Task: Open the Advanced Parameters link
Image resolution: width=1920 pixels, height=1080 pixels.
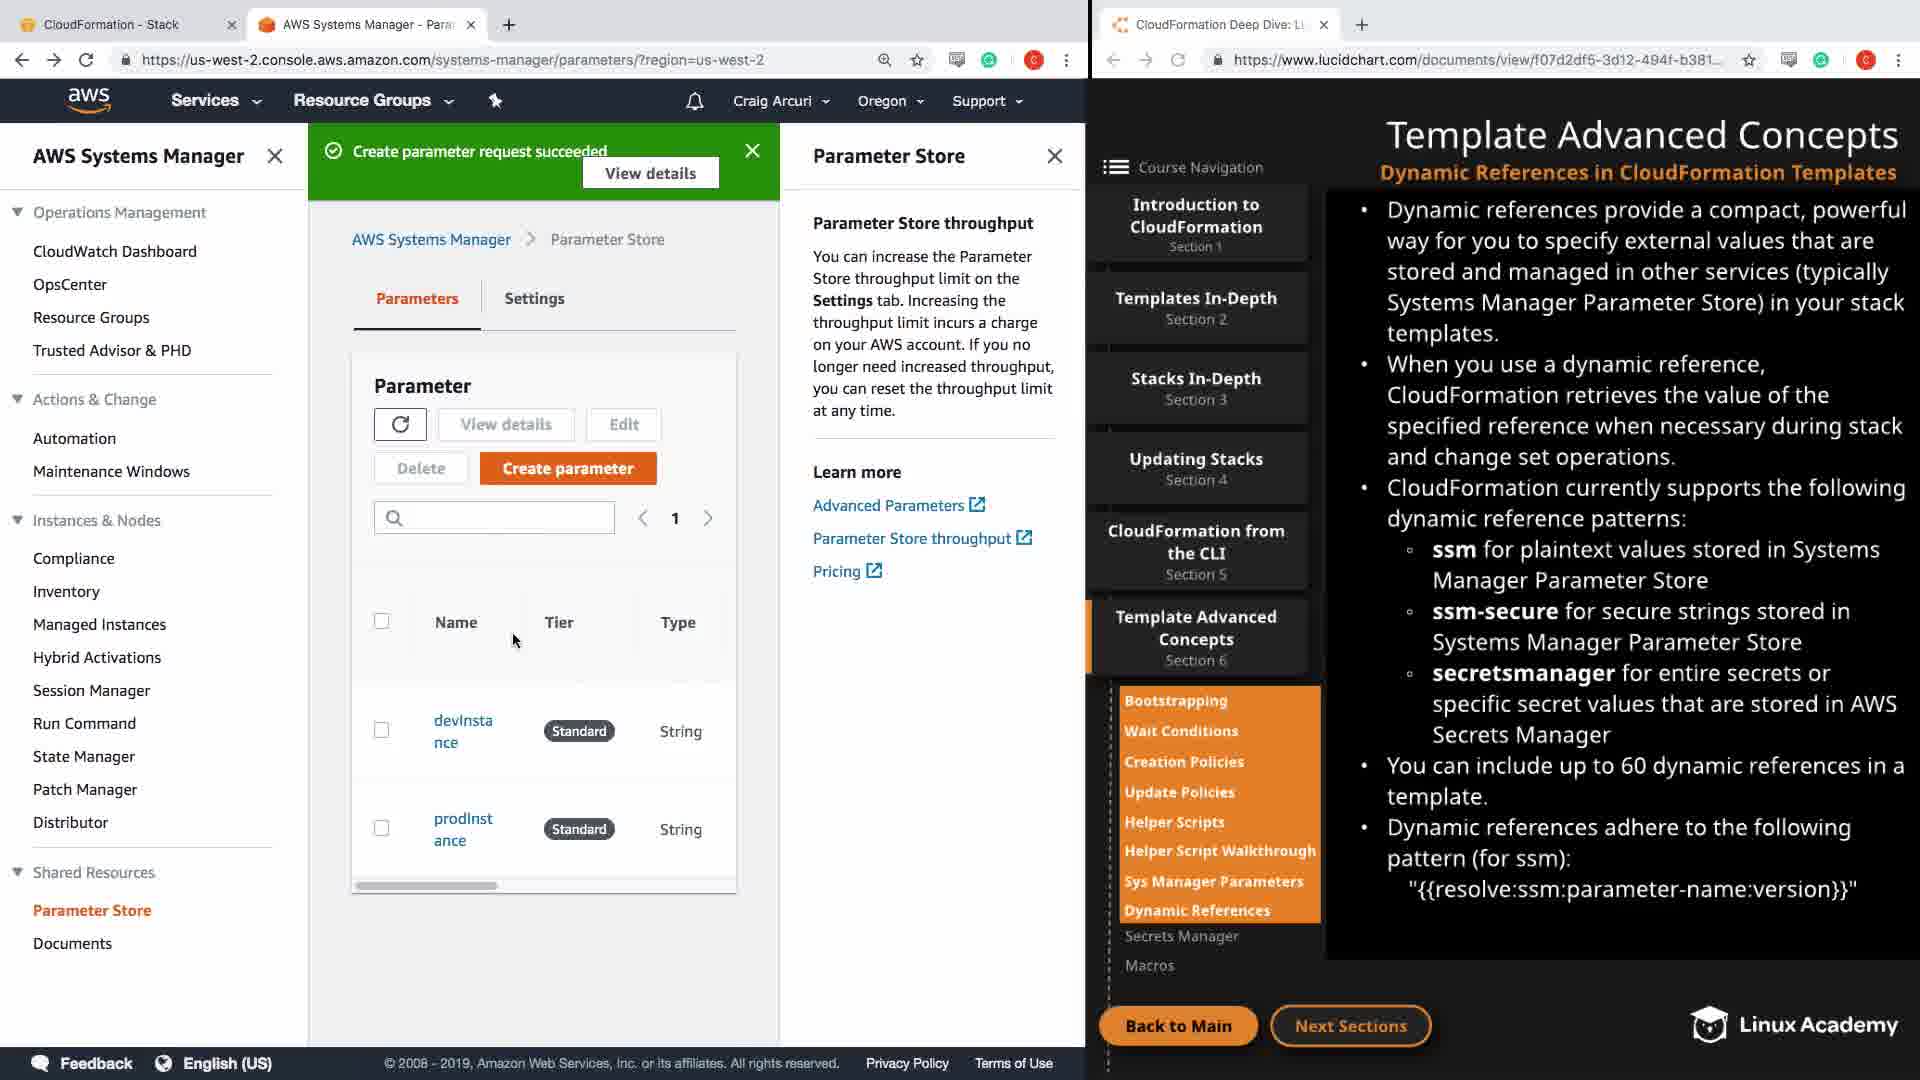Action: (x=888, y=505)
